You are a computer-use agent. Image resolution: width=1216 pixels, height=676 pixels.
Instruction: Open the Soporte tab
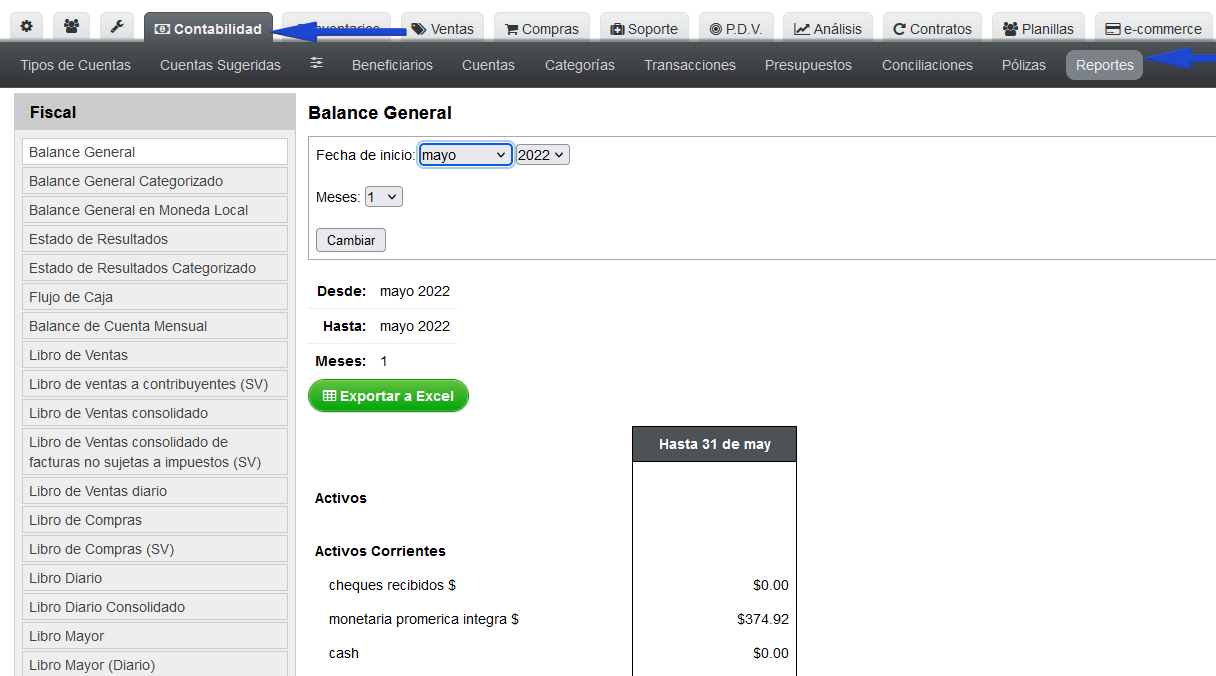coord(644,29)
